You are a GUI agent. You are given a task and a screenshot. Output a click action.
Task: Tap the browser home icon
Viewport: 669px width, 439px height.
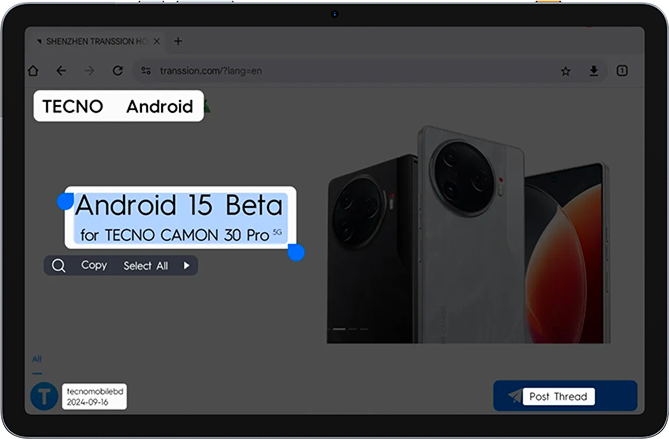(33, 71)
